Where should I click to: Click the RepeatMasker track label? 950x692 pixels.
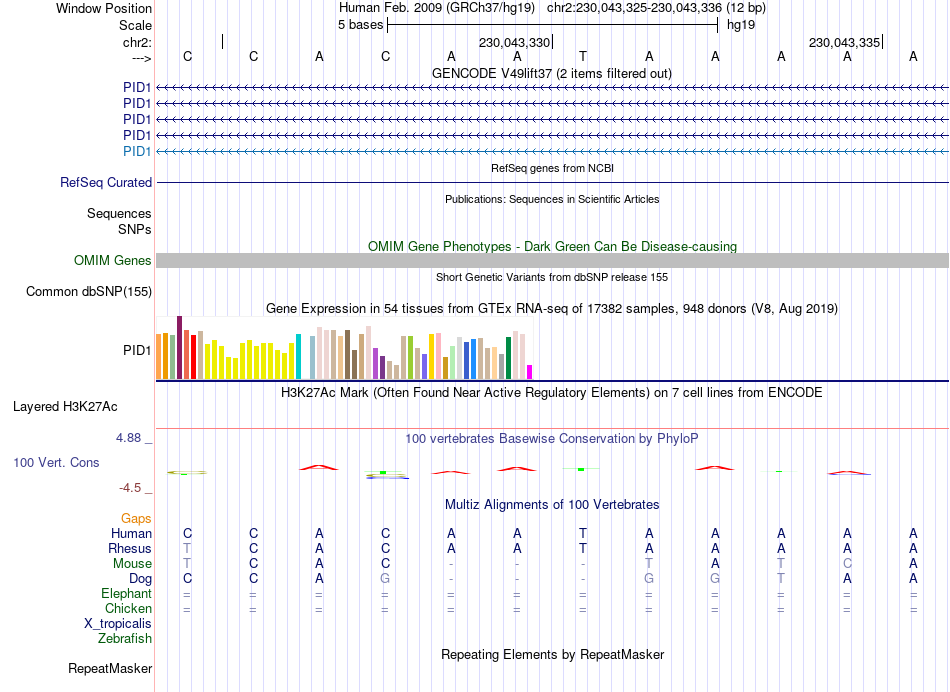coord(110,668)
